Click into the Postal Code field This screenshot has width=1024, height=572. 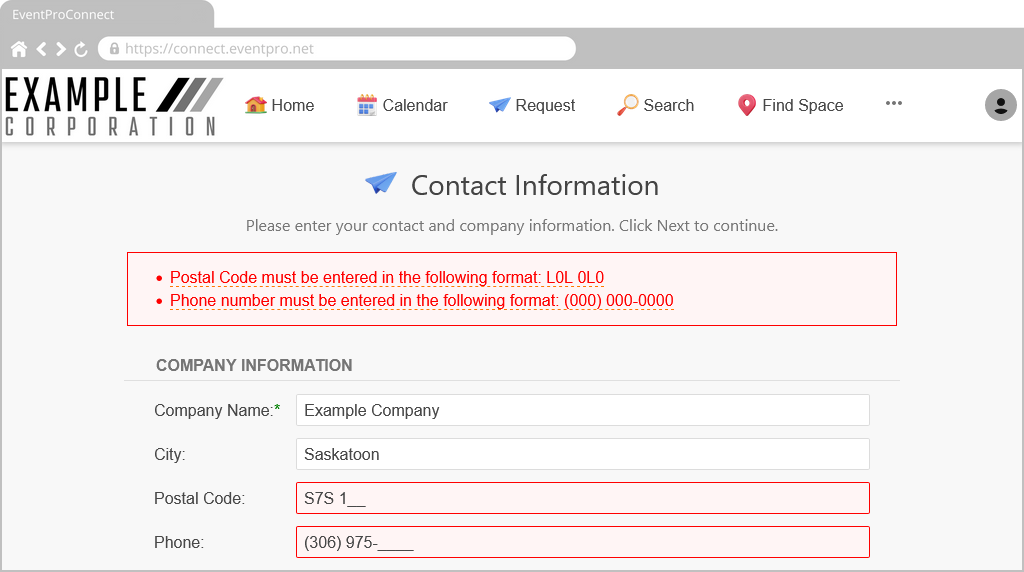click(583, 498)
